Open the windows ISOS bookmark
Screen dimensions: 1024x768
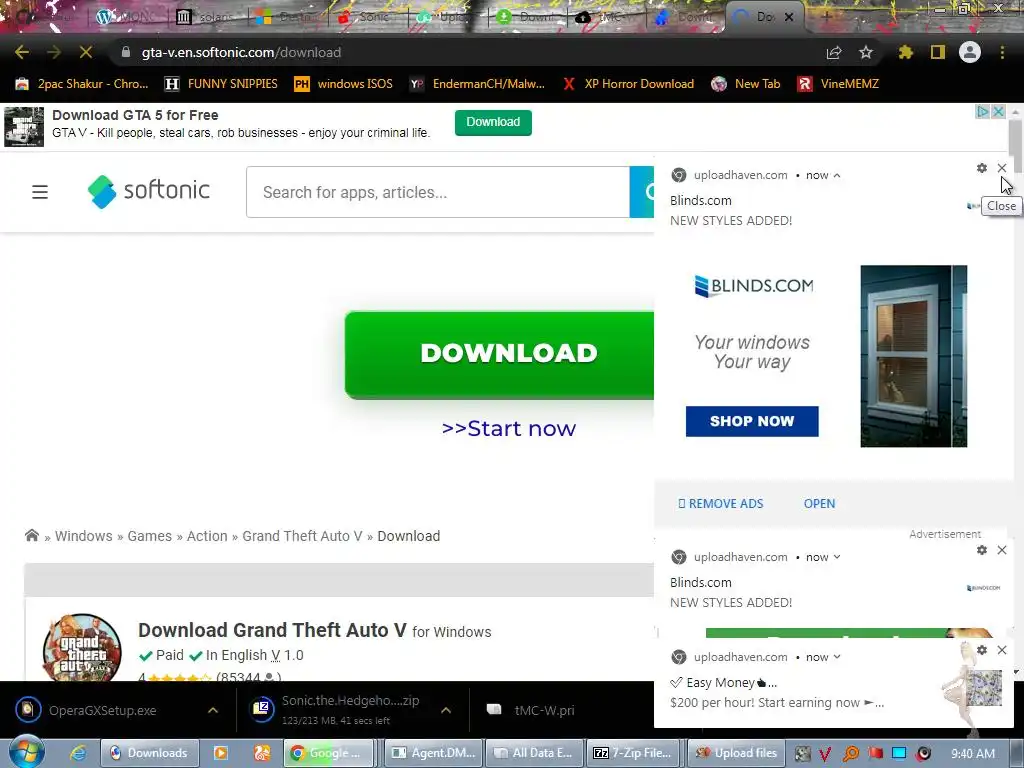344,84
